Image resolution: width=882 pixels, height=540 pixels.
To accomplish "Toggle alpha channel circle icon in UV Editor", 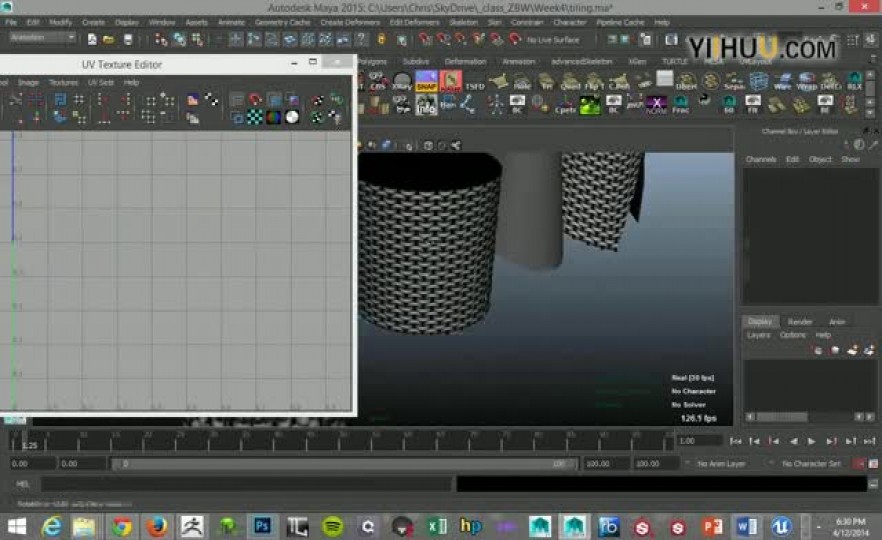I will pyautogui.click(x=292, y=117).
